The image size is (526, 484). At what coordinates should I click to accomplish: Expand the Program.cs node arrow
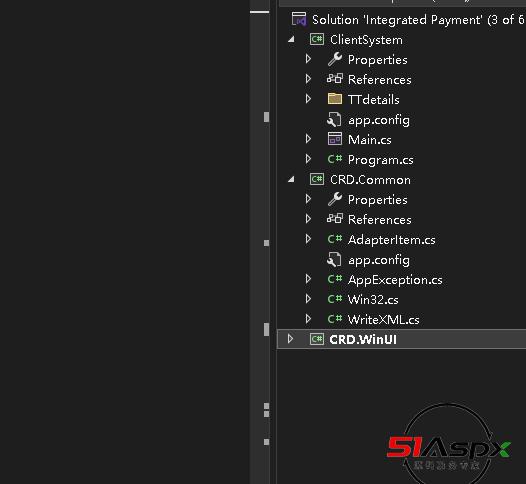308,159
